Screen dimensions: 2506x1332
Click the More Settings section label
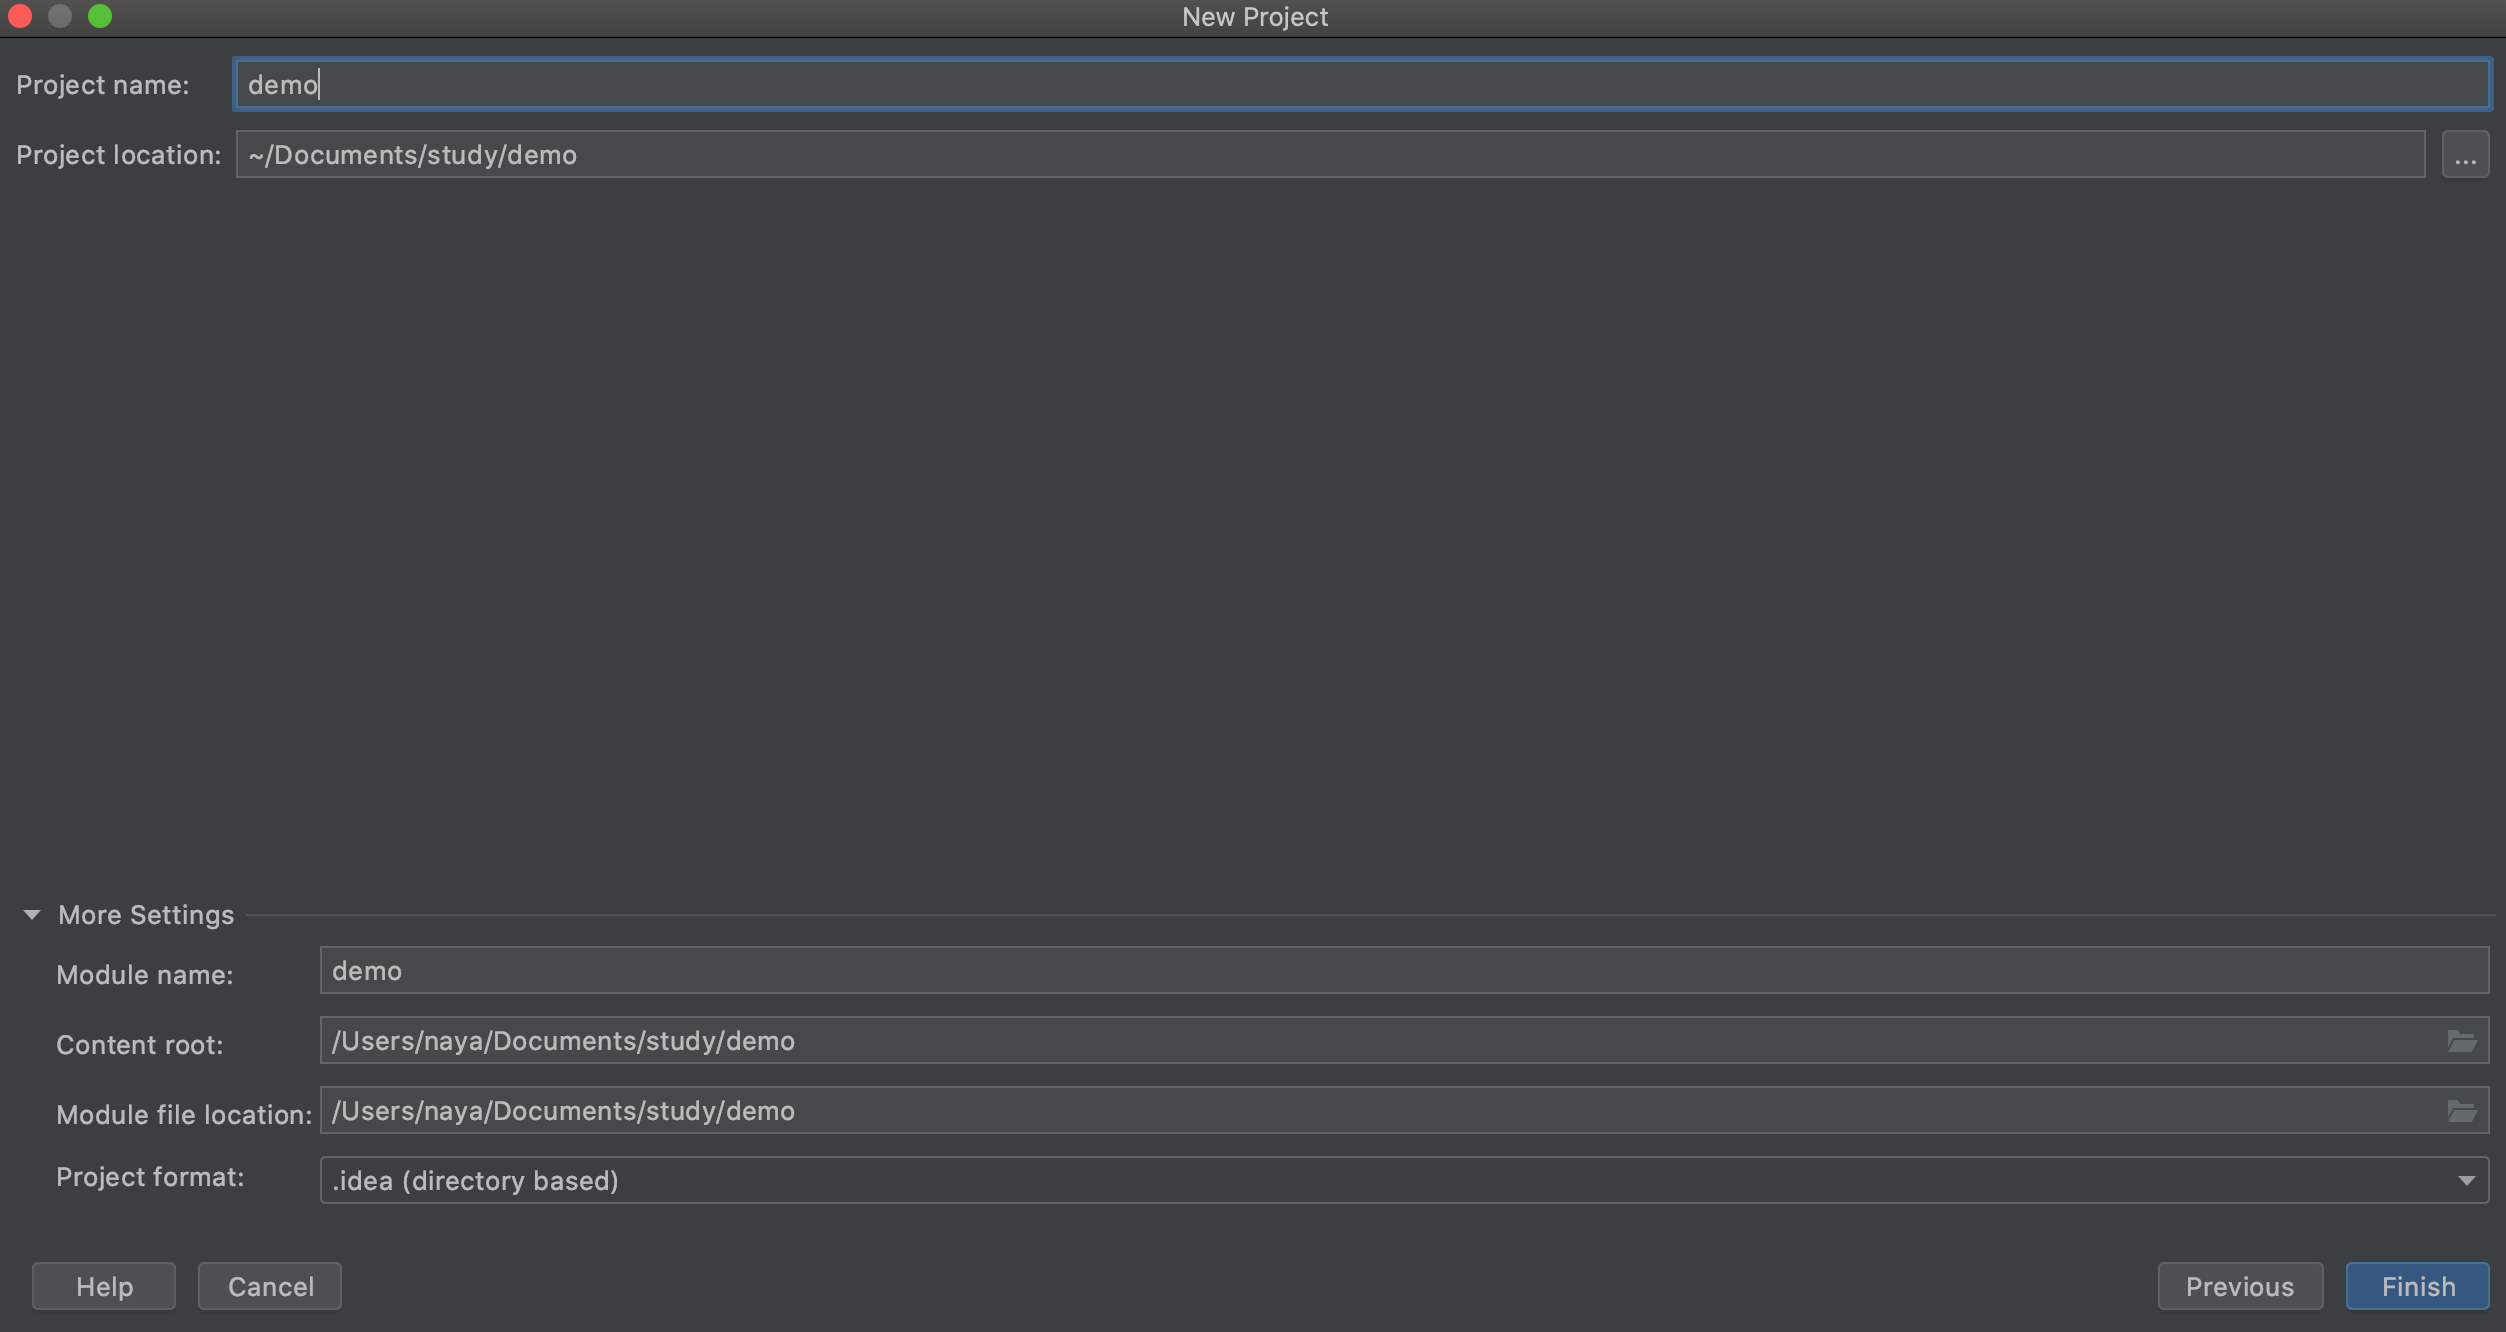146,915
